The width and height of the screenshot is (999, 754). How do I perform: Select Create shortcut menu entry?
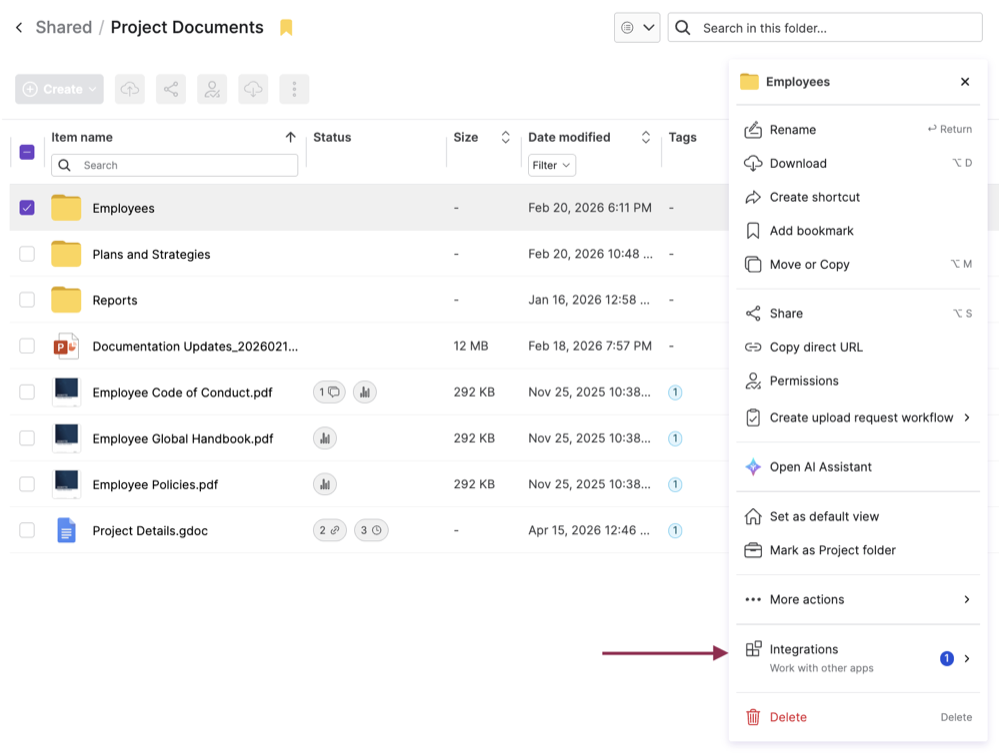[858, 197]
